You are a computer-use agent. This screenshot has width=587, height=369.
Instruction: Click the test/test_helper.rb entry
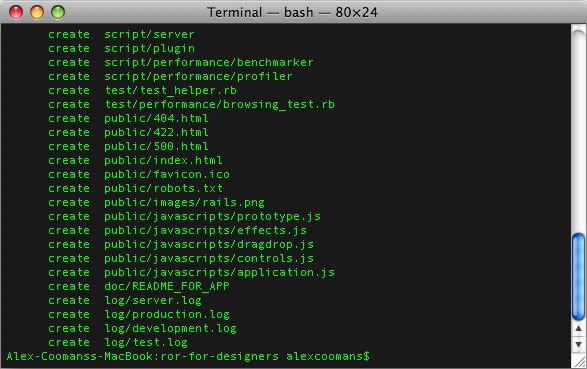click(171, 91)
